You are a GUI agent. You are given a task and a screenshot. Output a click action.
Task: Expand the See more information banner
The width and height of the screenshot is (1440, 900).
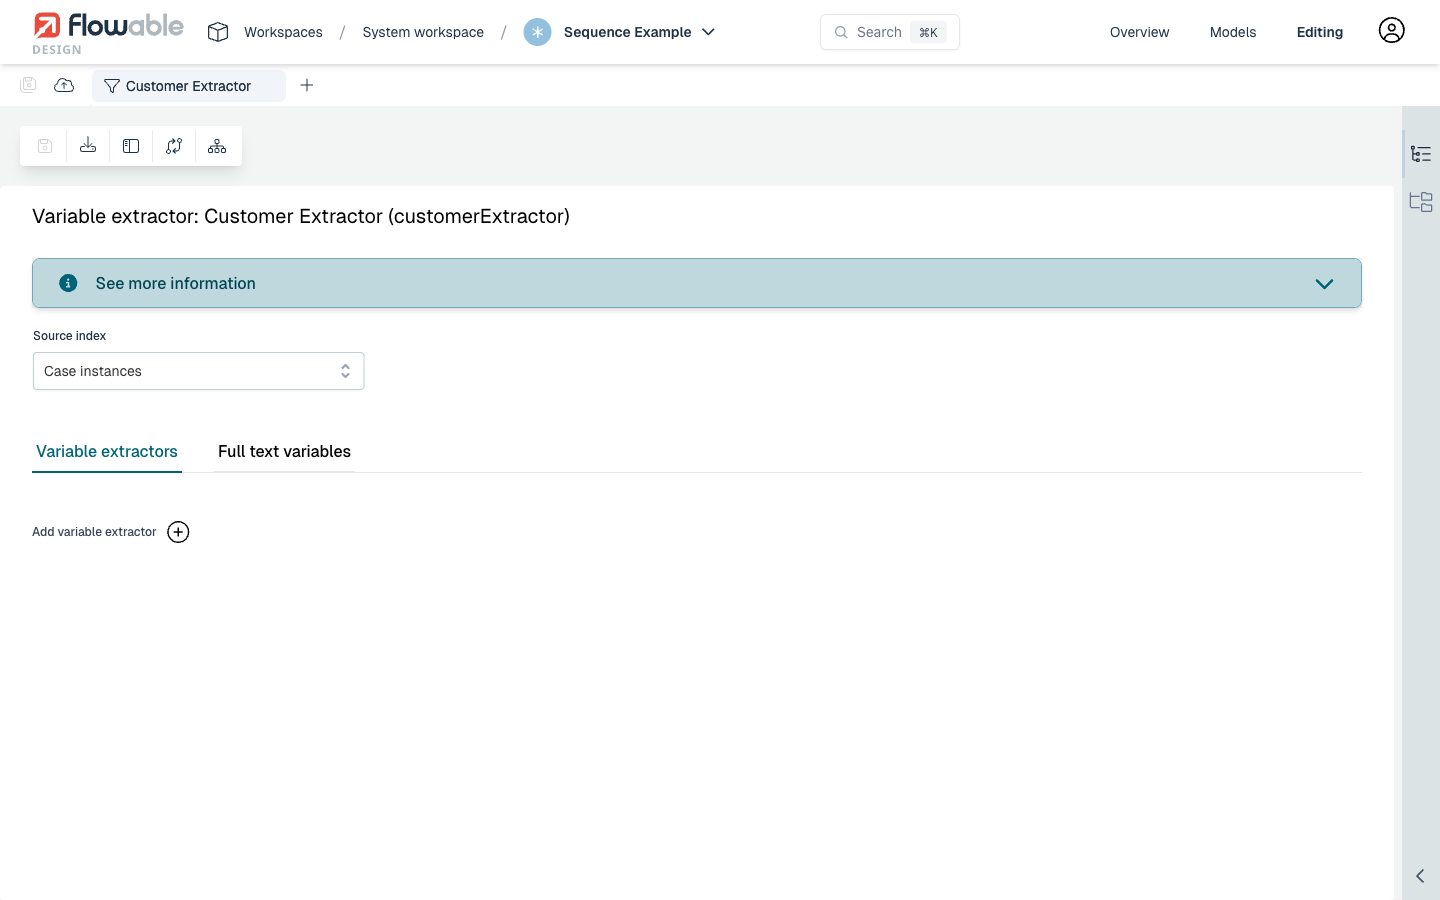(1324, 283)
